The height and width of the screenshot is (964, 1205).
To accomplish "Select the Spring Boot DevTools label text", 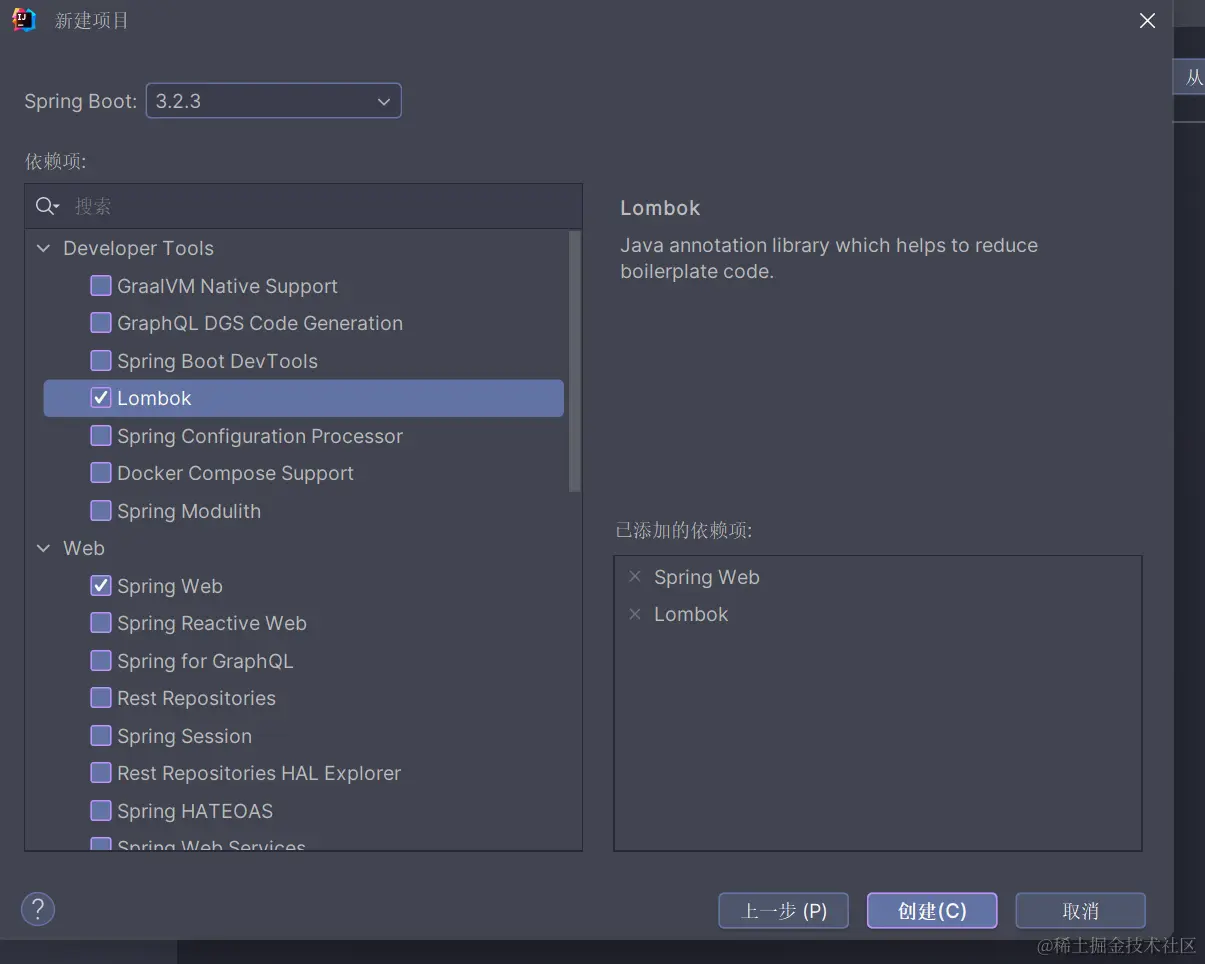I will coord(217,361).
